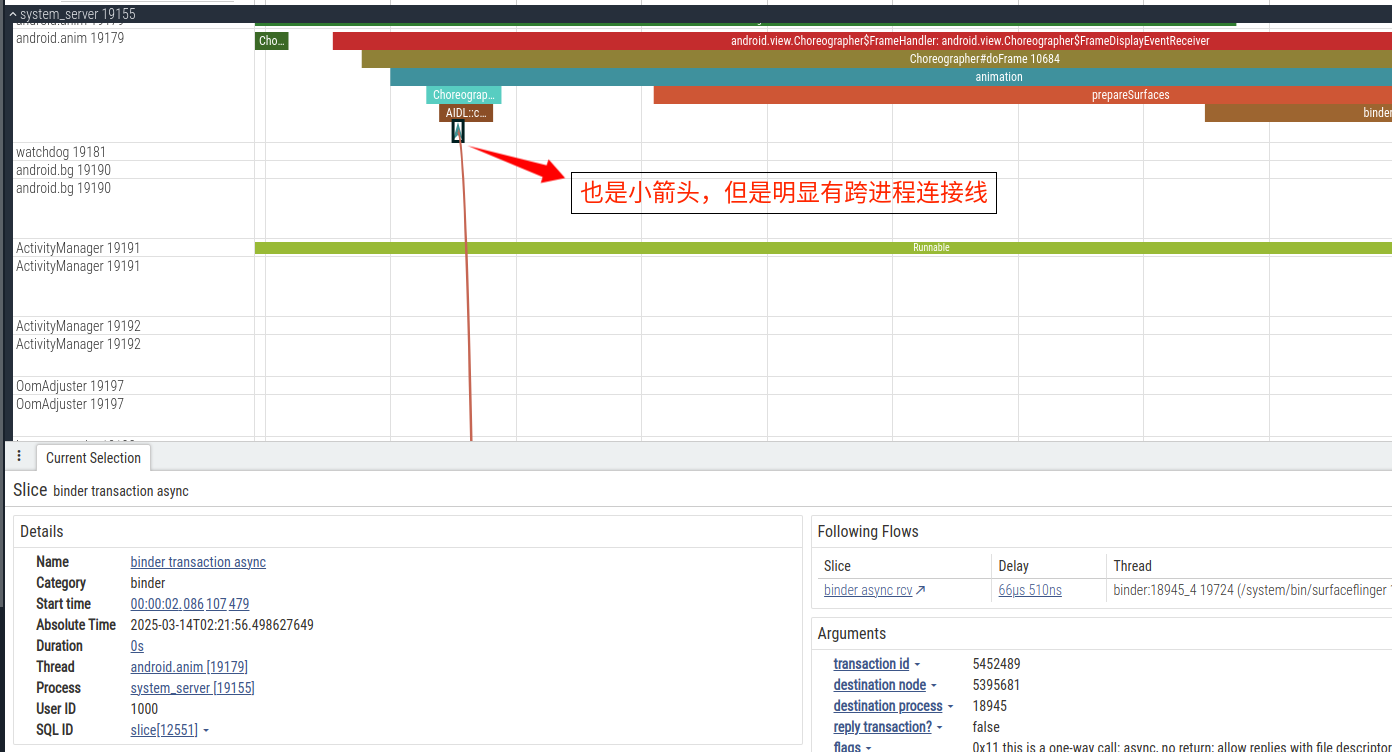Select the Choreographer#doFrame 10684 slice
Viewport: 1392px width, 752px height.
pos(877,59)
